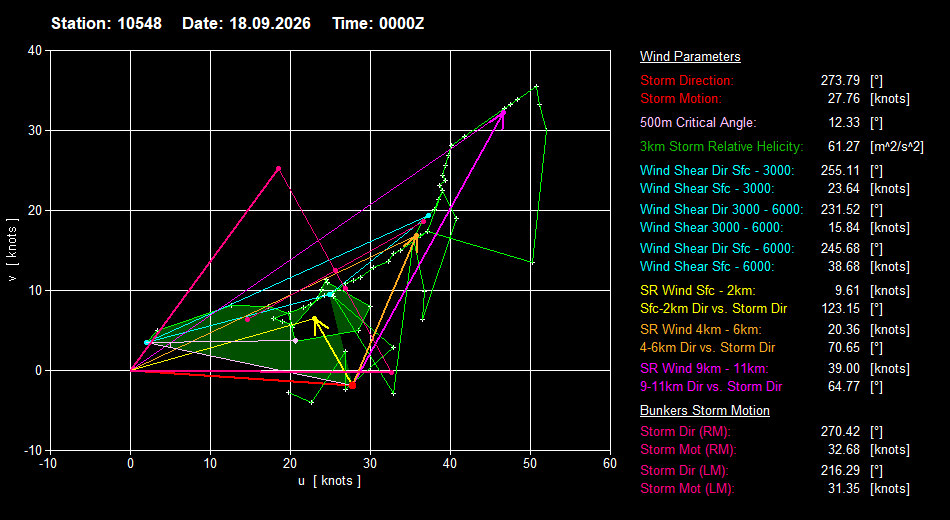This screenshot has width=950, height=520.
Task: Click the Date: 18.09.2026 header text
Action: click(x=246, y=24)
